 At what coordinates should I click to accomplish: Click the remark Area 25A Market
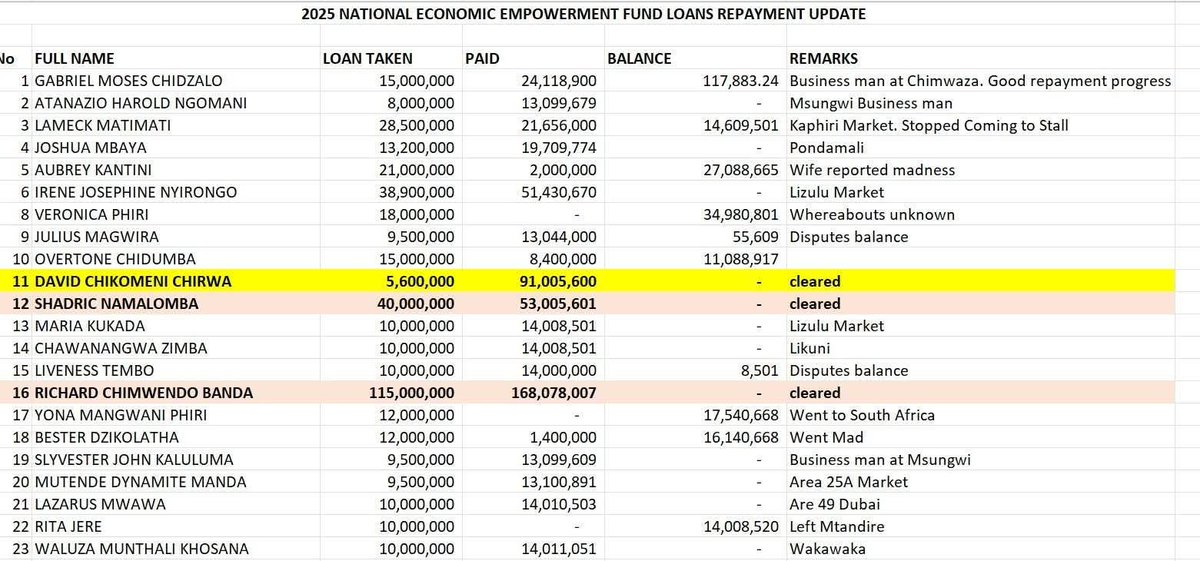point(849,482)
